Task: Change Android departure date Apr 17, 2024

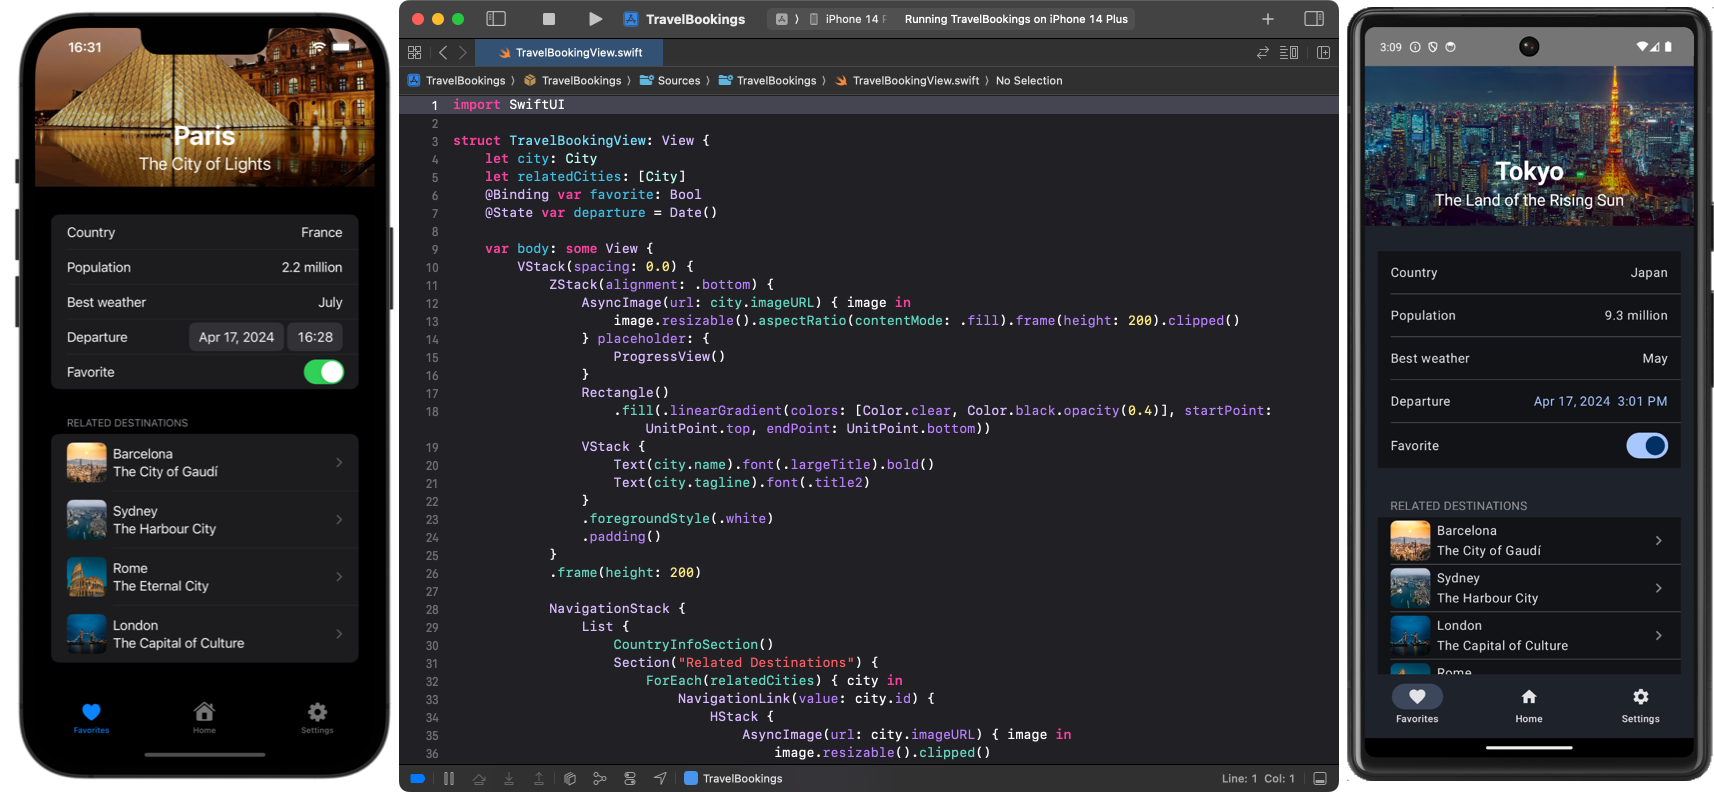Action: point(1572,401)
